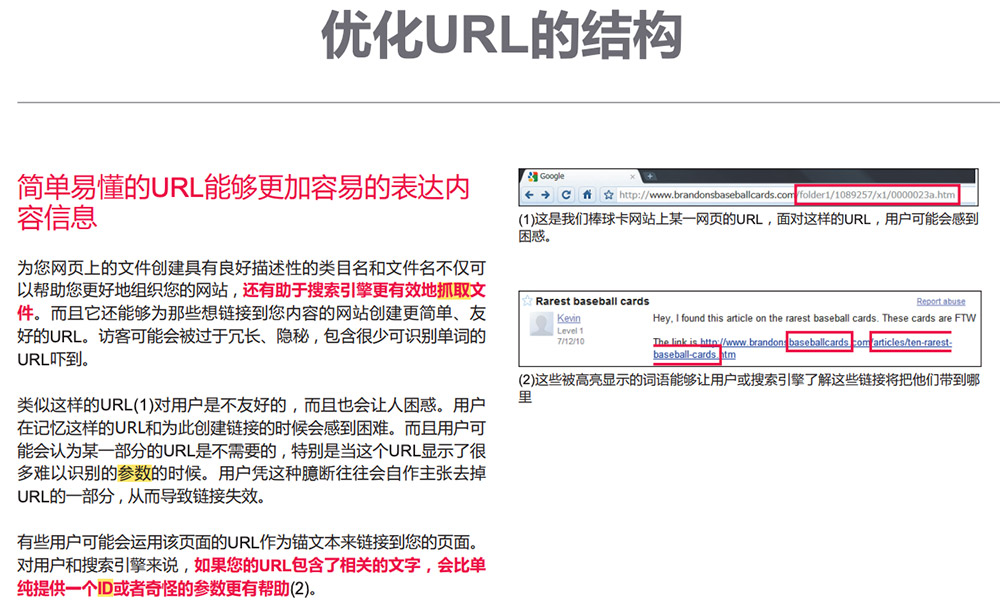Click the page reload icon
1000x605 pixels.
pos(565,194)
